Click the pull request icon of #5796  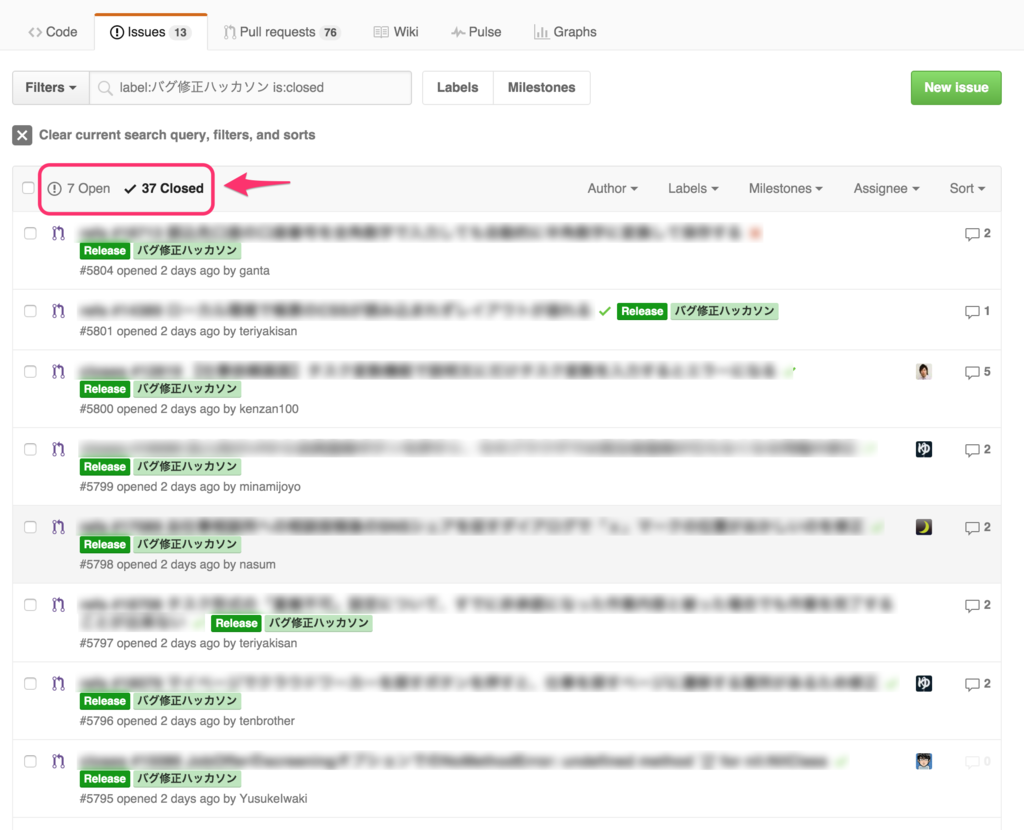(x=59, y=683)
